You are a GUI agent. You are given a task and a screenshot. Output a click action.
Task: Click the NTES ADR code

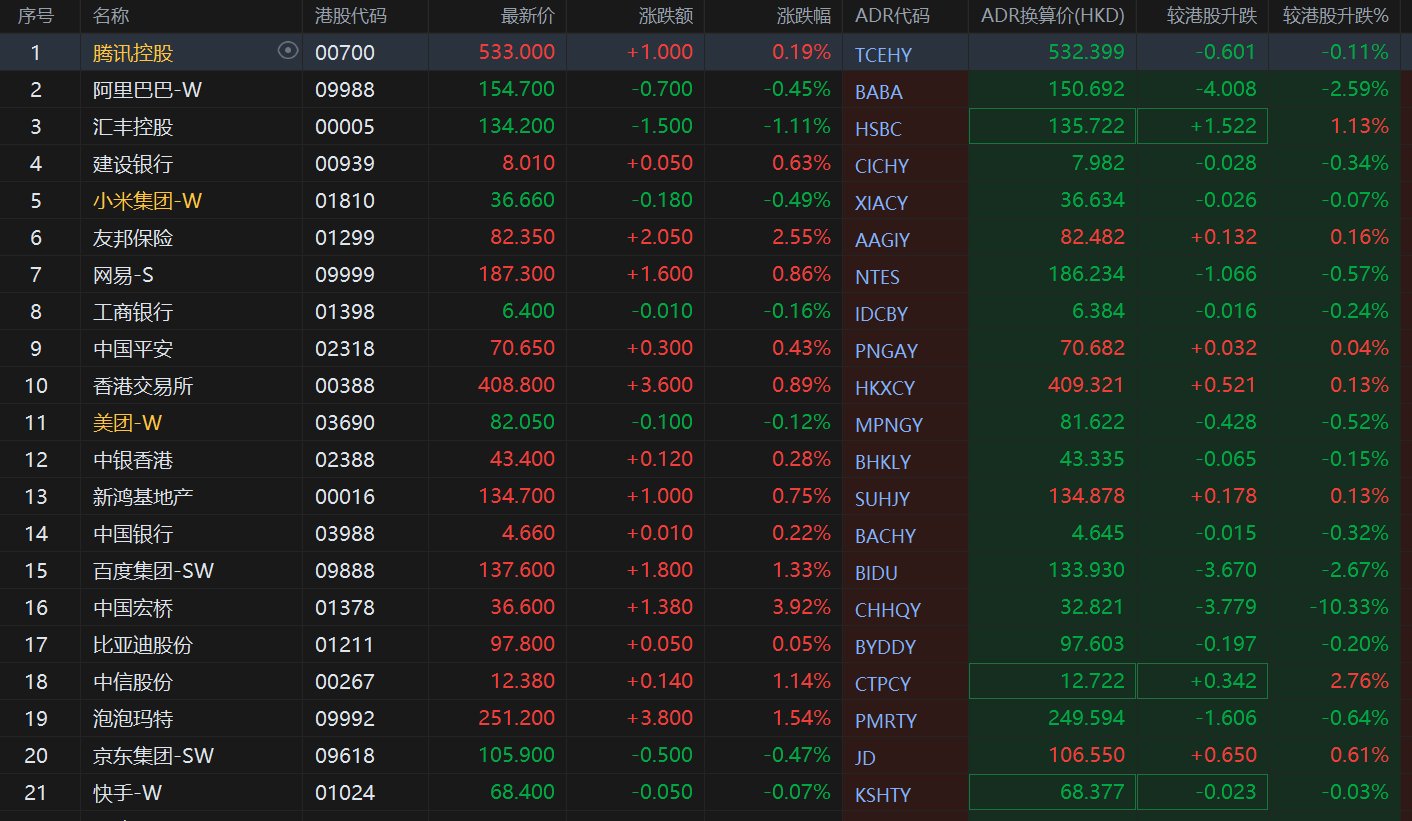877,277
